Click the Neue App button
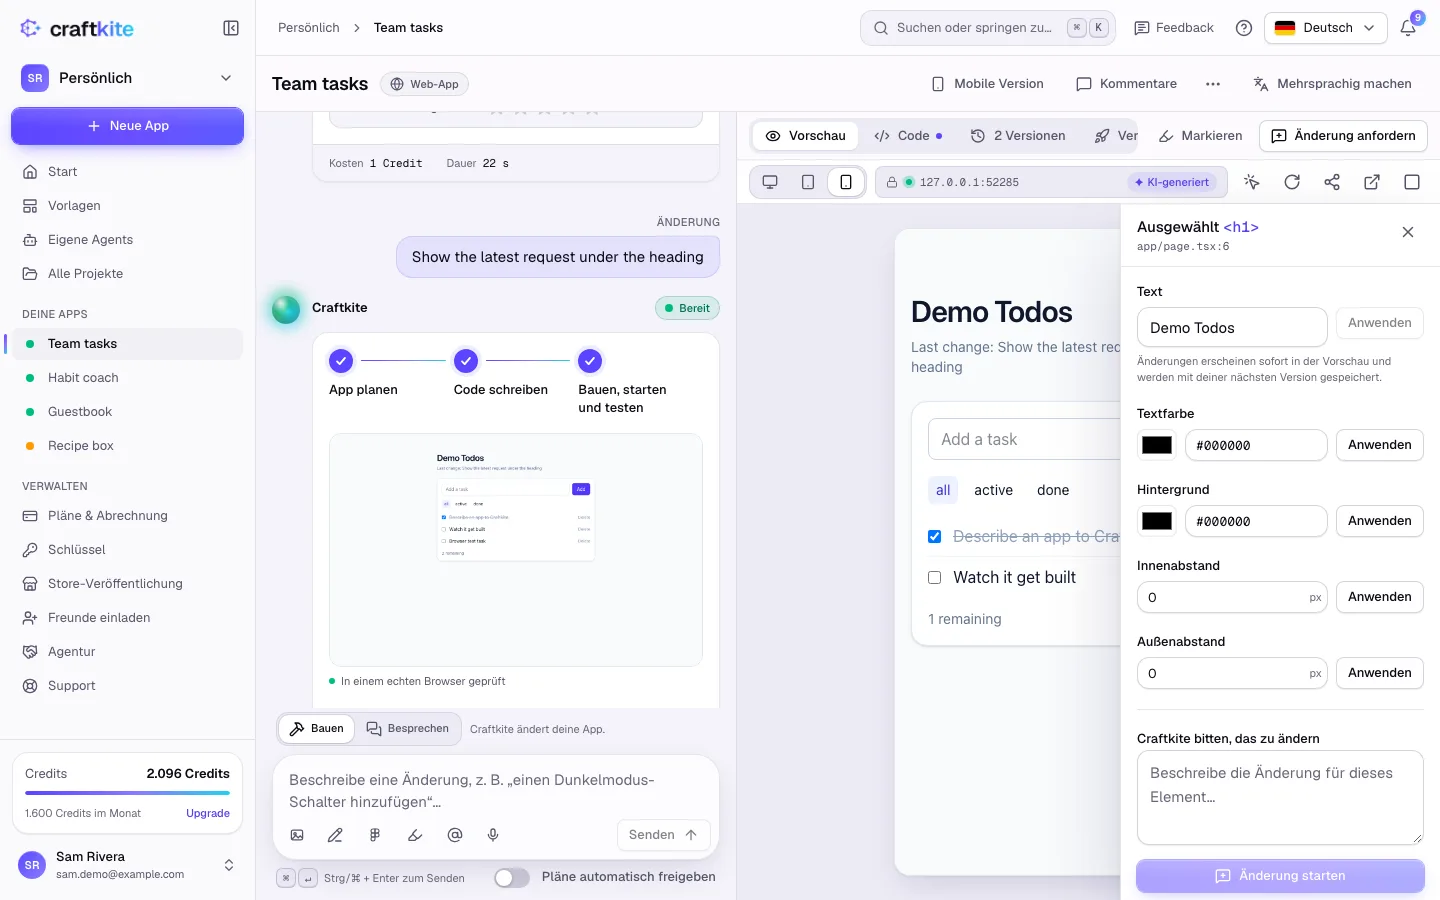This screenshot has height=900, width=1440. [127, 126]
